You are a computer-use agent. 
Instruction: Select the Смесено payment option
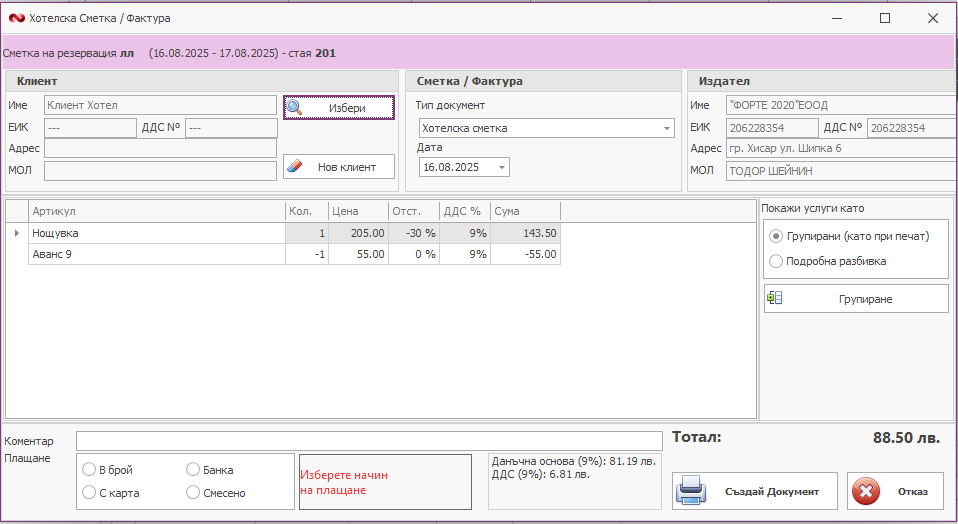click(193, 493)
